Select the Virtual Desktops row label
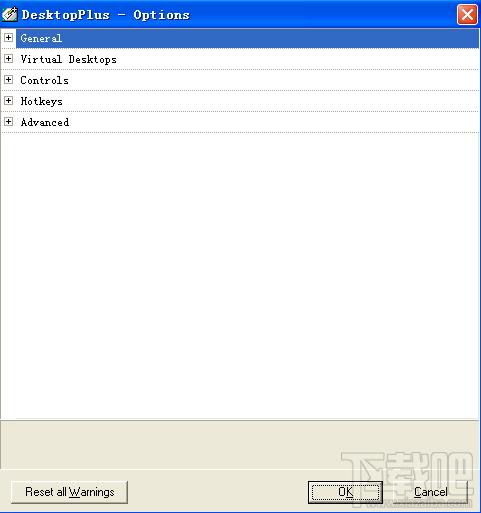The image size is (481, 513). (x=69, y=59)
